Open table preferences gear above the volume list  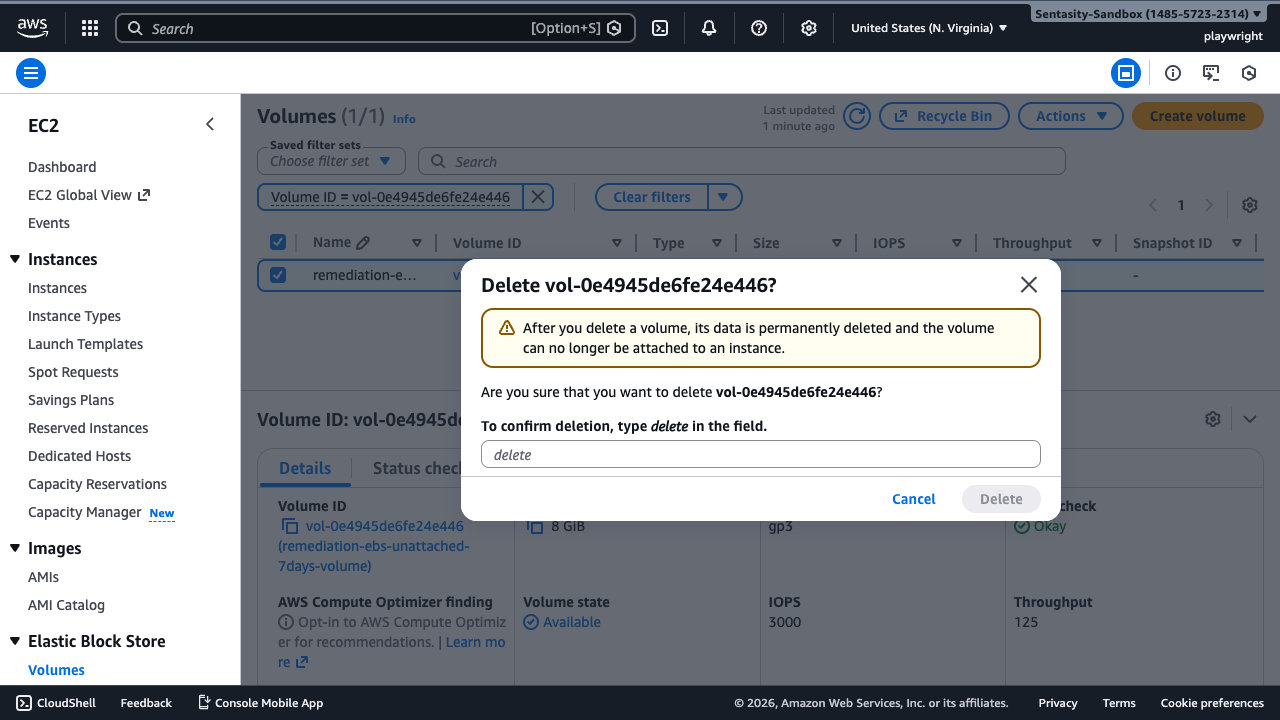(x=1249, y=204)
